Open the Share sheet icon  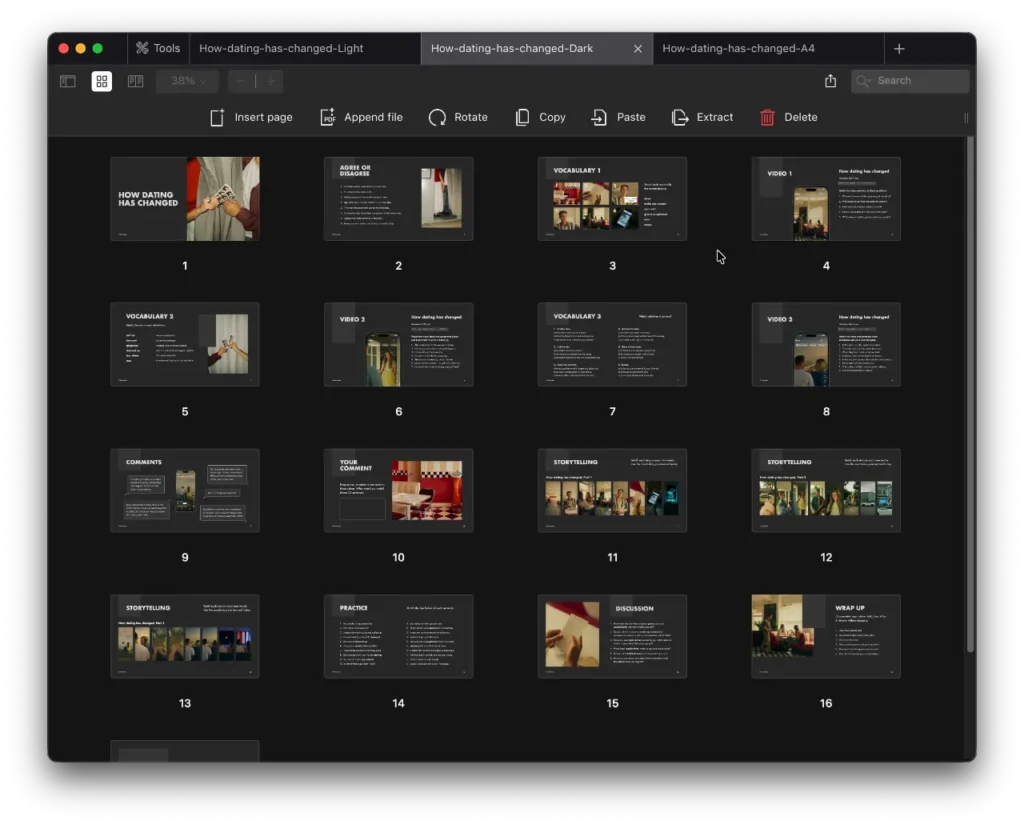[x=830, y=80]
